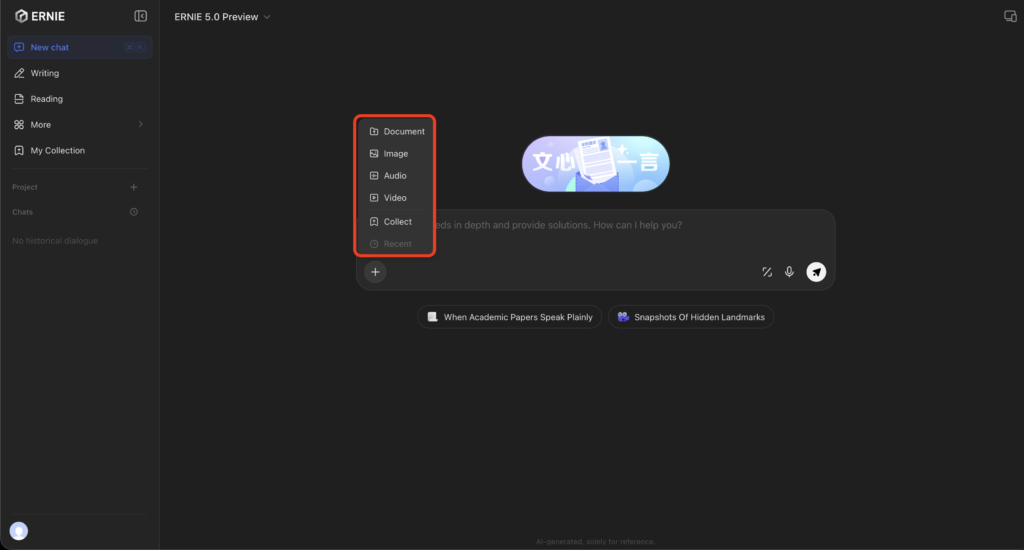Screen dimensions: 1024x550
Task: Collapse the sidebar with the panel icon
Action: click(x=140, y=16)
